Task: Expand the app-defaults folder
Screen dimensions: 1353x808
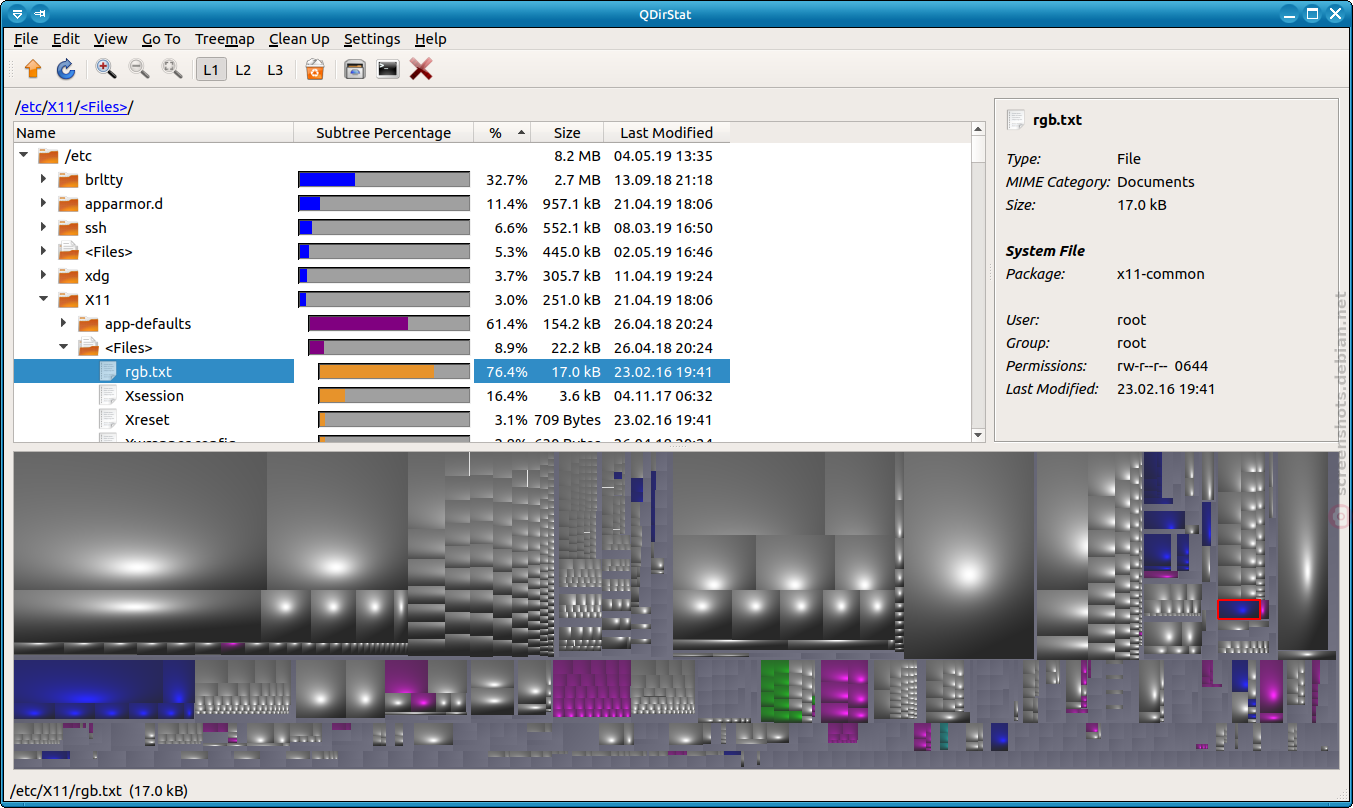Action: [x=64, y=324]
